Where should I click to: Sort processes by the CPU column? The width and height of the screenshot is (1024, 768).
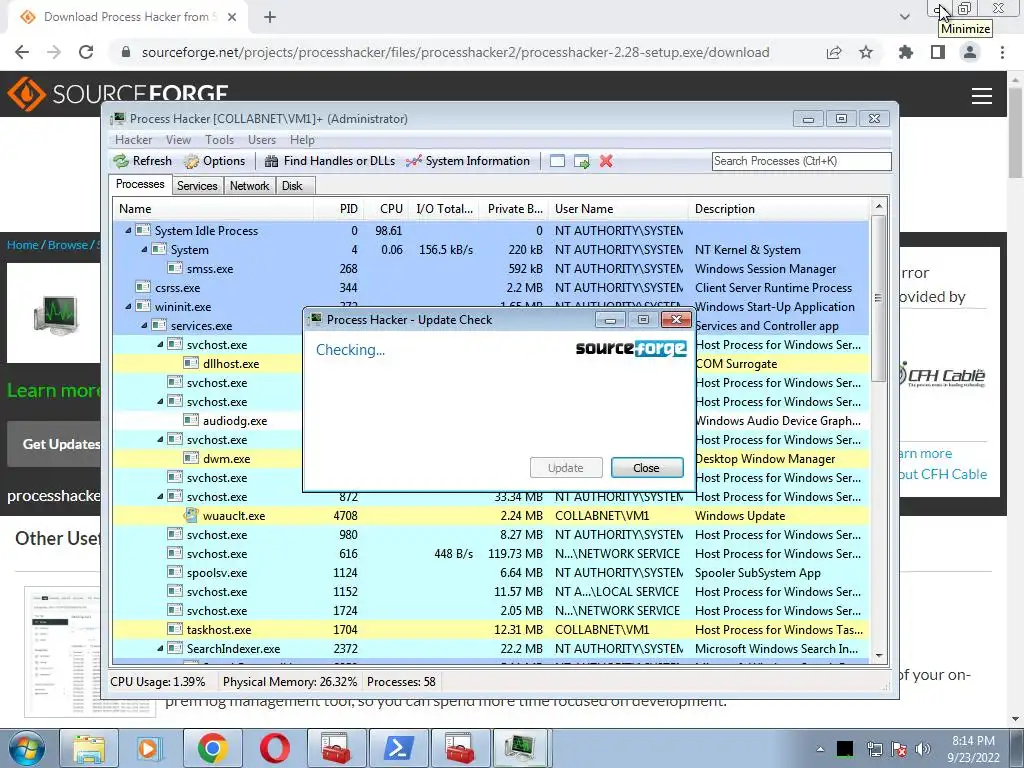coord(385,209)
